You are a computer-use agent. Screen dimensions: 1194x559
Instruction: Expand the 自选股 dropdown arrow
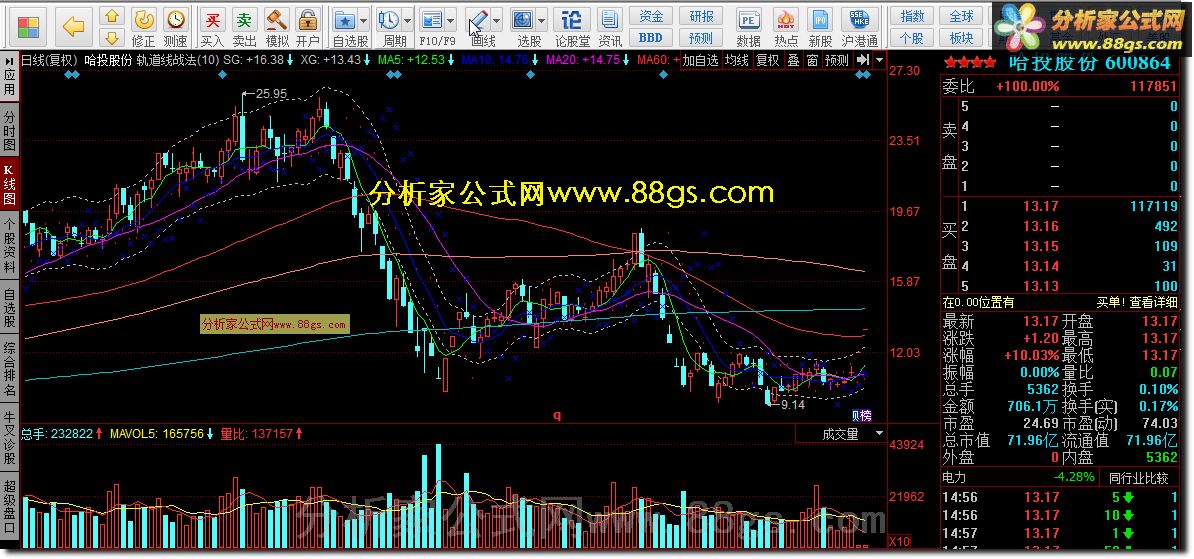coord(363,20)
